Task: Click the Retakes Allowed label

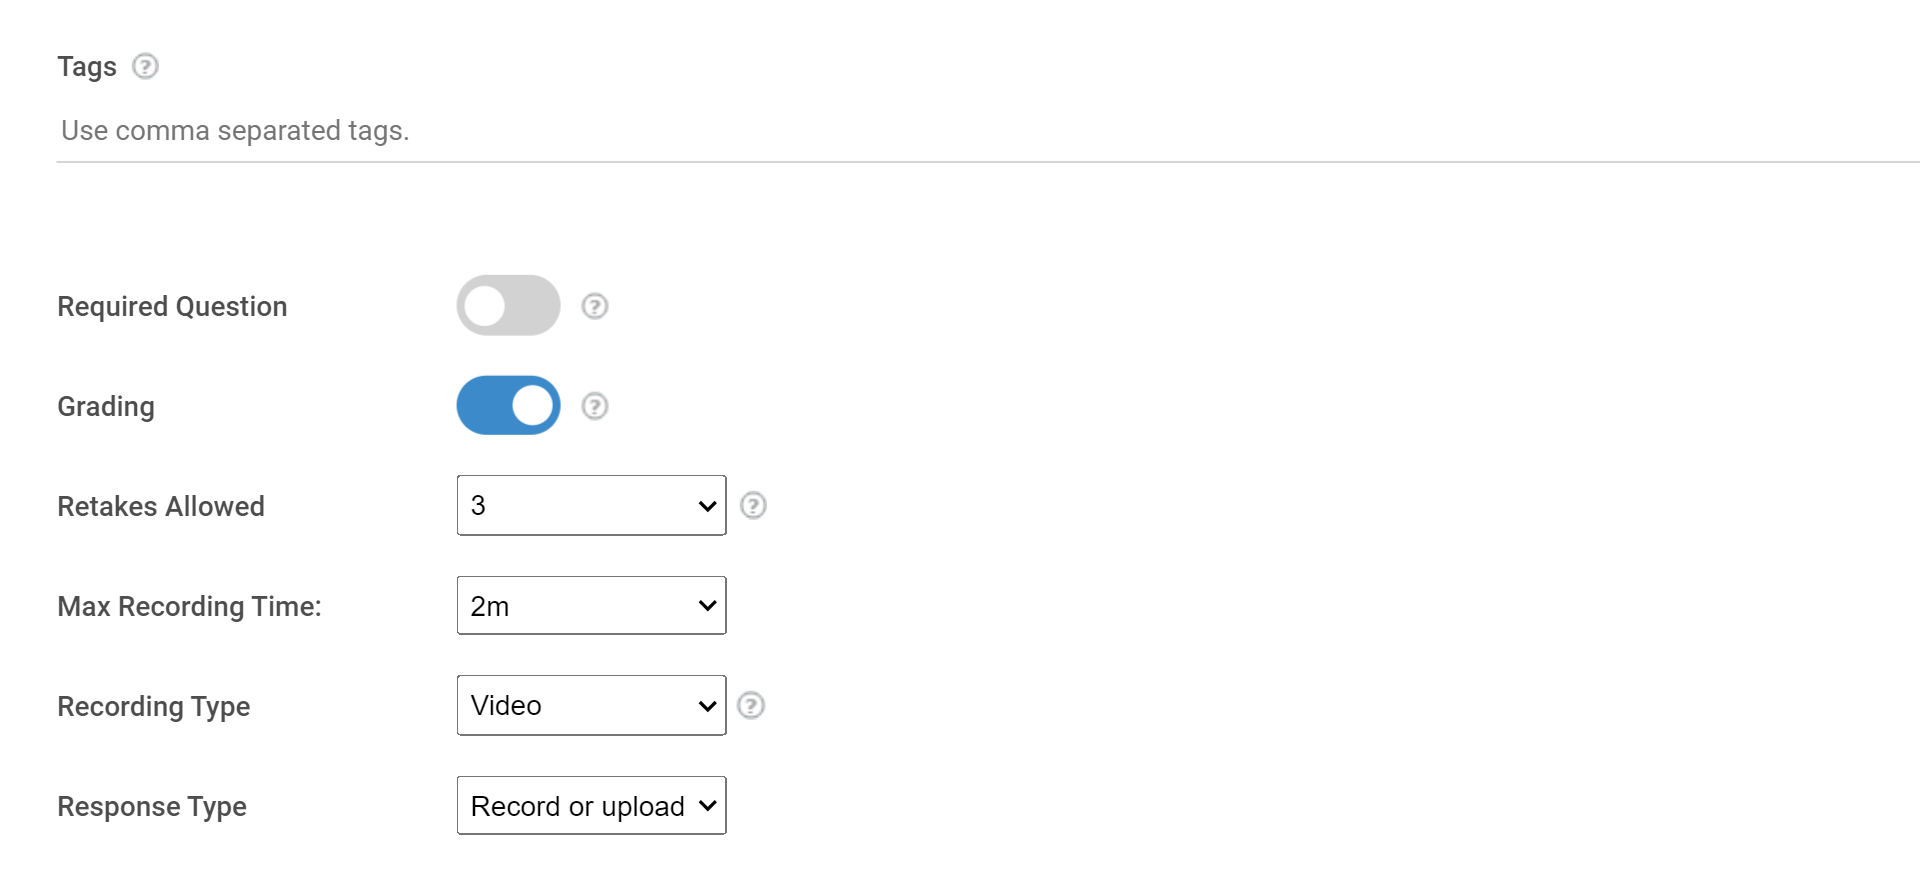Action: point(161,507)
